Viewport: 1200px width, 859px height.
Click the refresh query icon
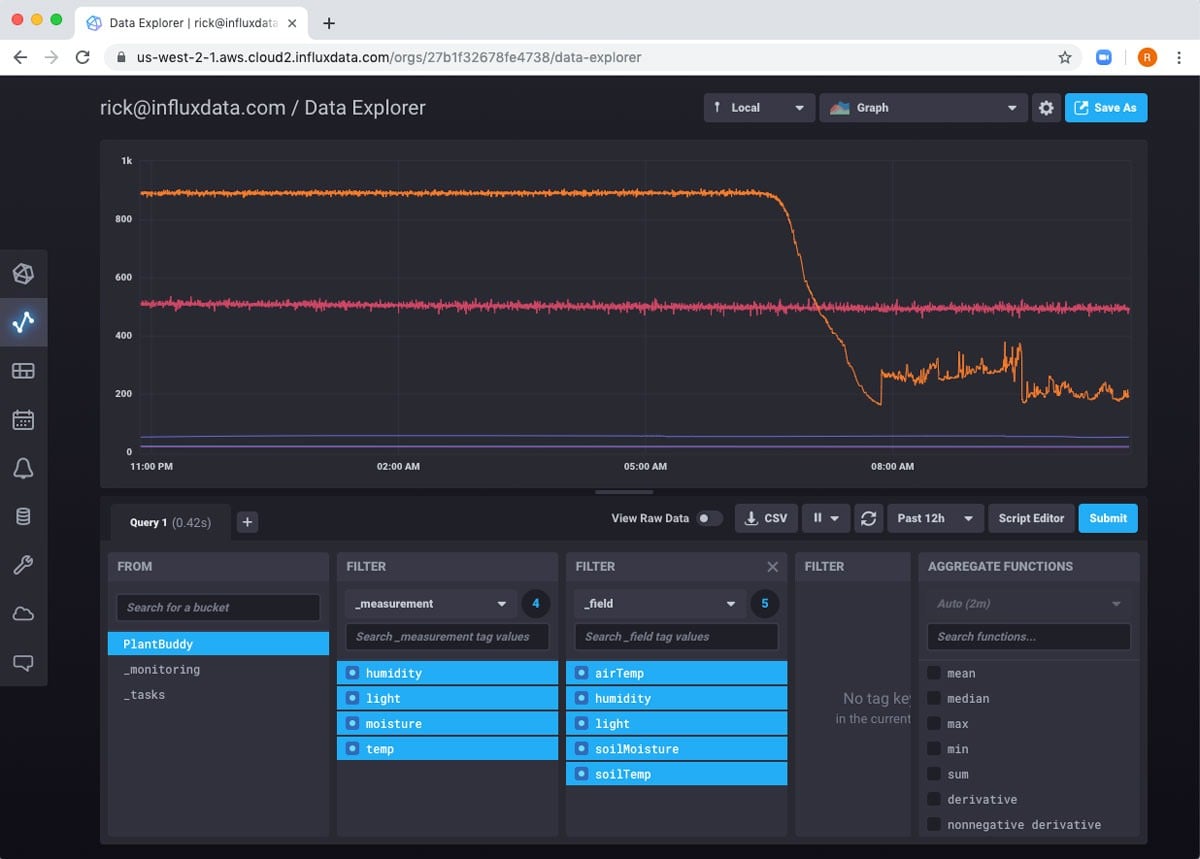click(x=868, y=518)
